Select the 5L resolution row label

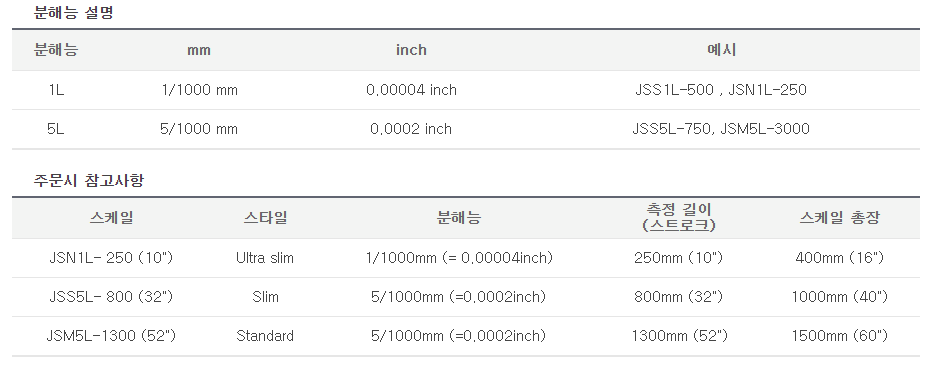click(x=56, y=129)
